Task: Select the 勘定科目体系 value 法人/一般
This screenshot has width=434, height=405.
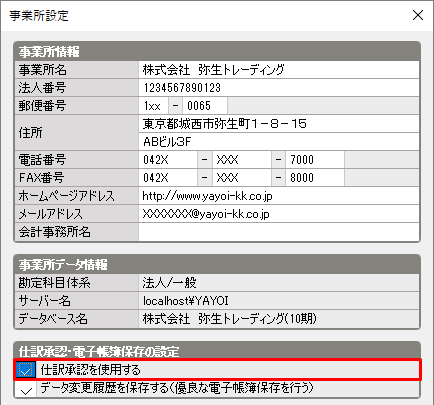Action: (279, 283)
